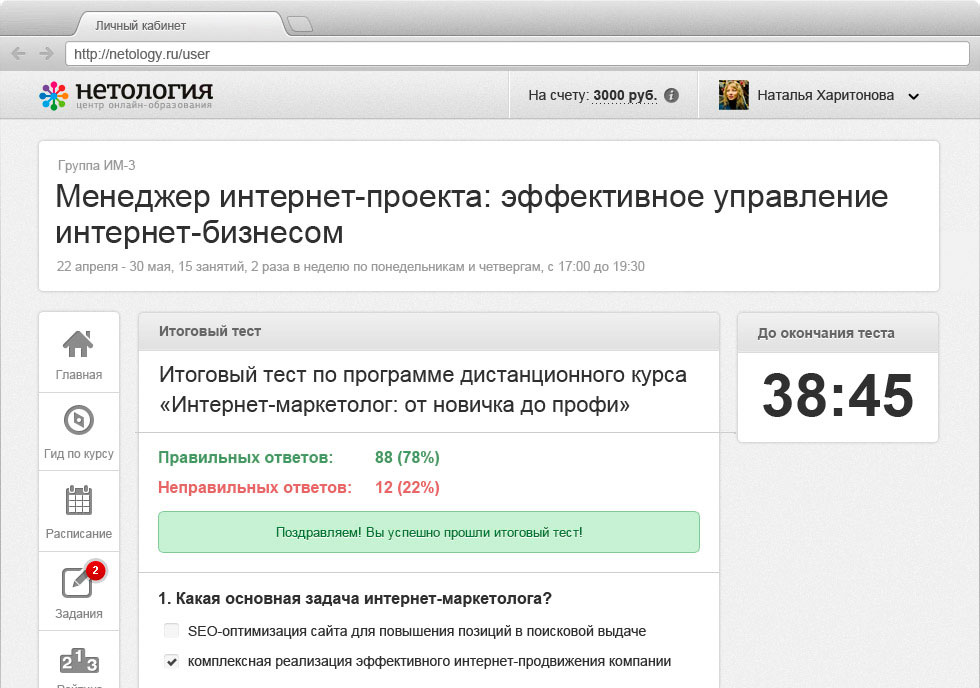
Task: Open the Расписание calendar icon
Action: (78, 500)
